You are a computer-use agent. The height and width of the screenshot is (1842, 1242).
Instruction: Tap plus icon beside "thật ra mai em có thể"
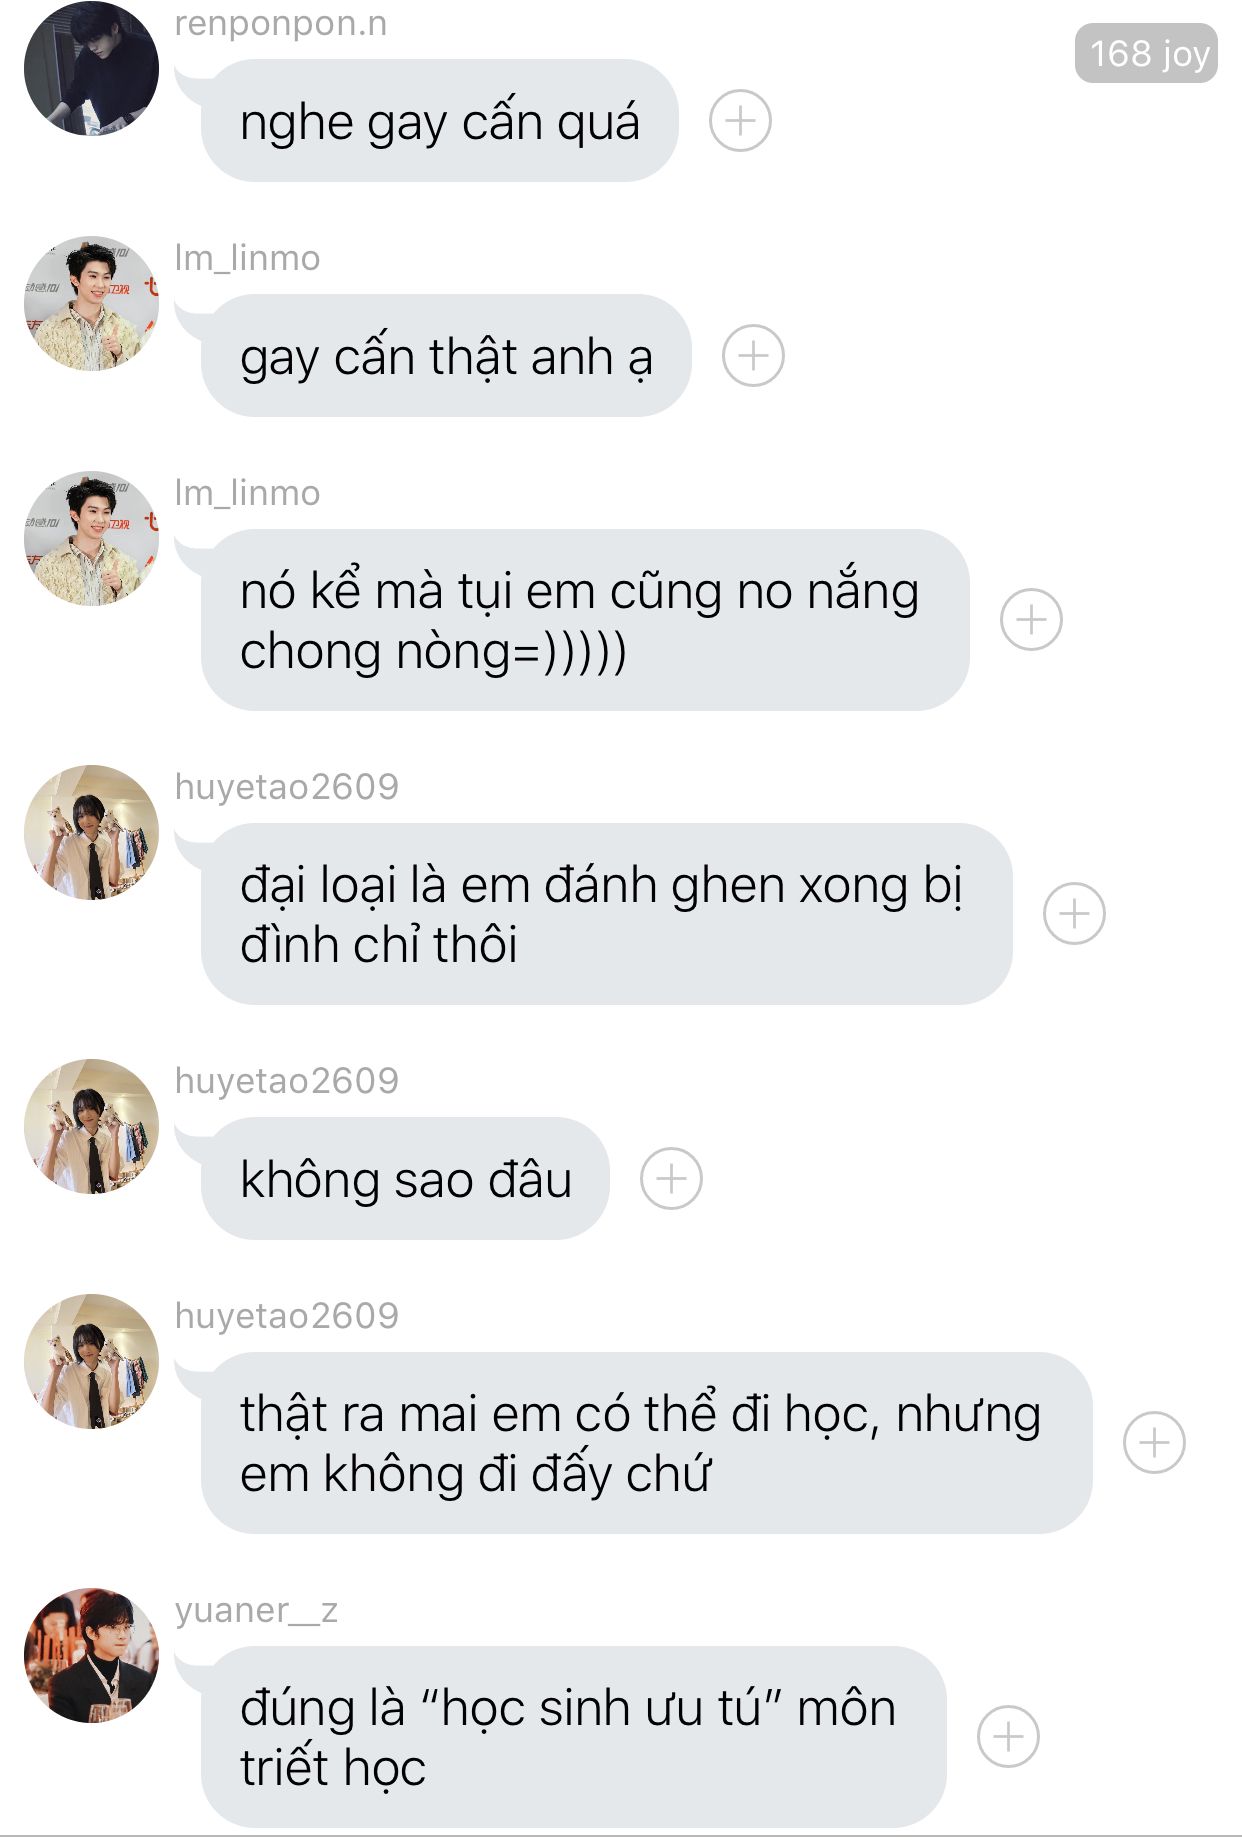[1154, 1443]
